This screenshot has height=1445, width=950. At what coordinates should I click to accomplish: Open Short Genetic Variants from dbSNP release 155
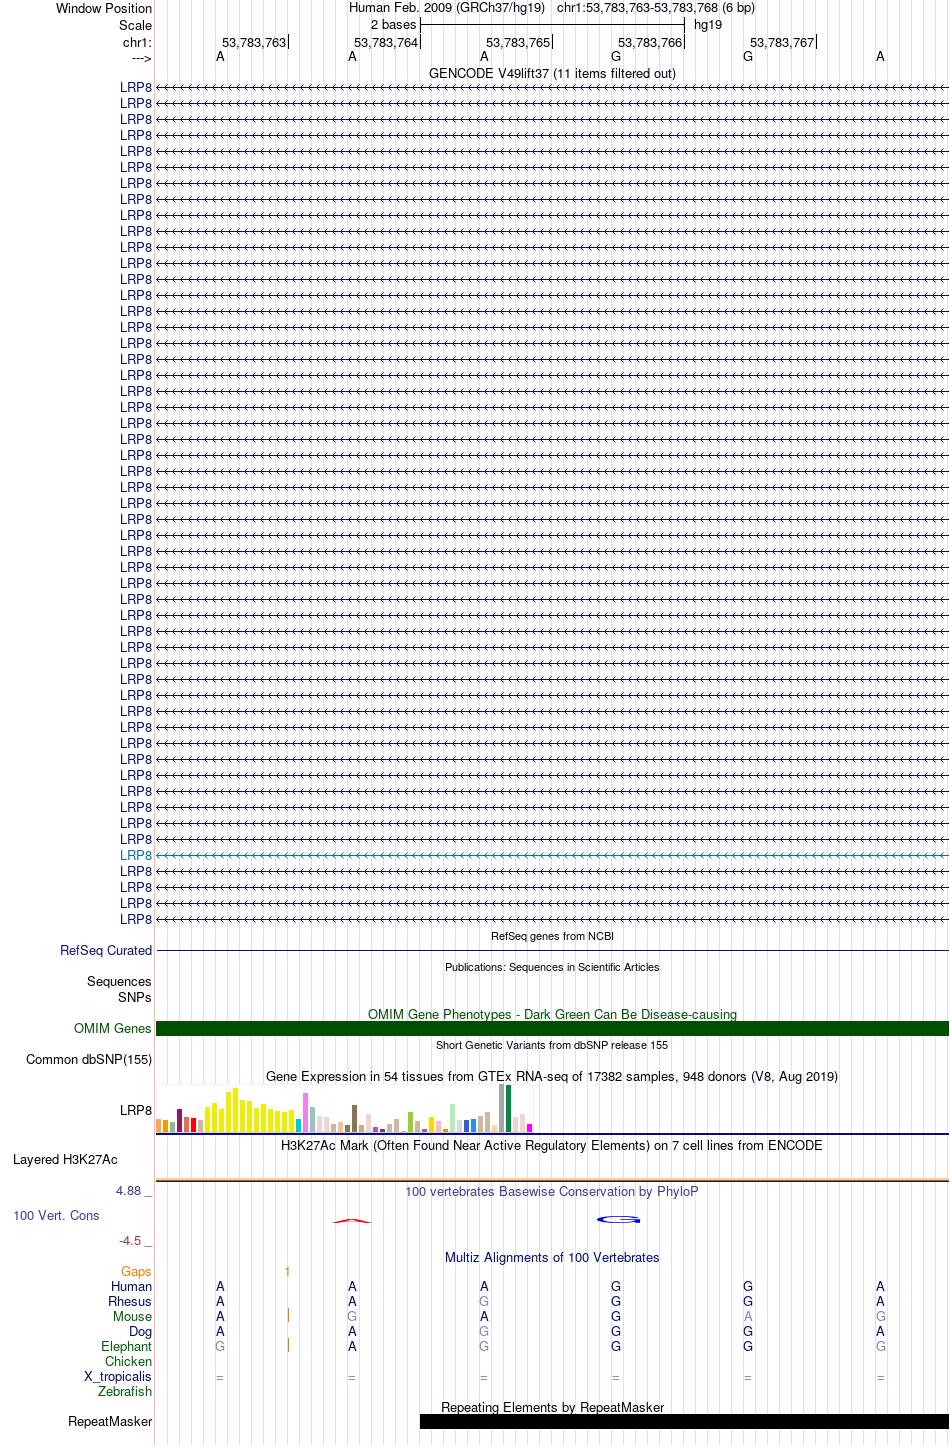[552, 1046]
